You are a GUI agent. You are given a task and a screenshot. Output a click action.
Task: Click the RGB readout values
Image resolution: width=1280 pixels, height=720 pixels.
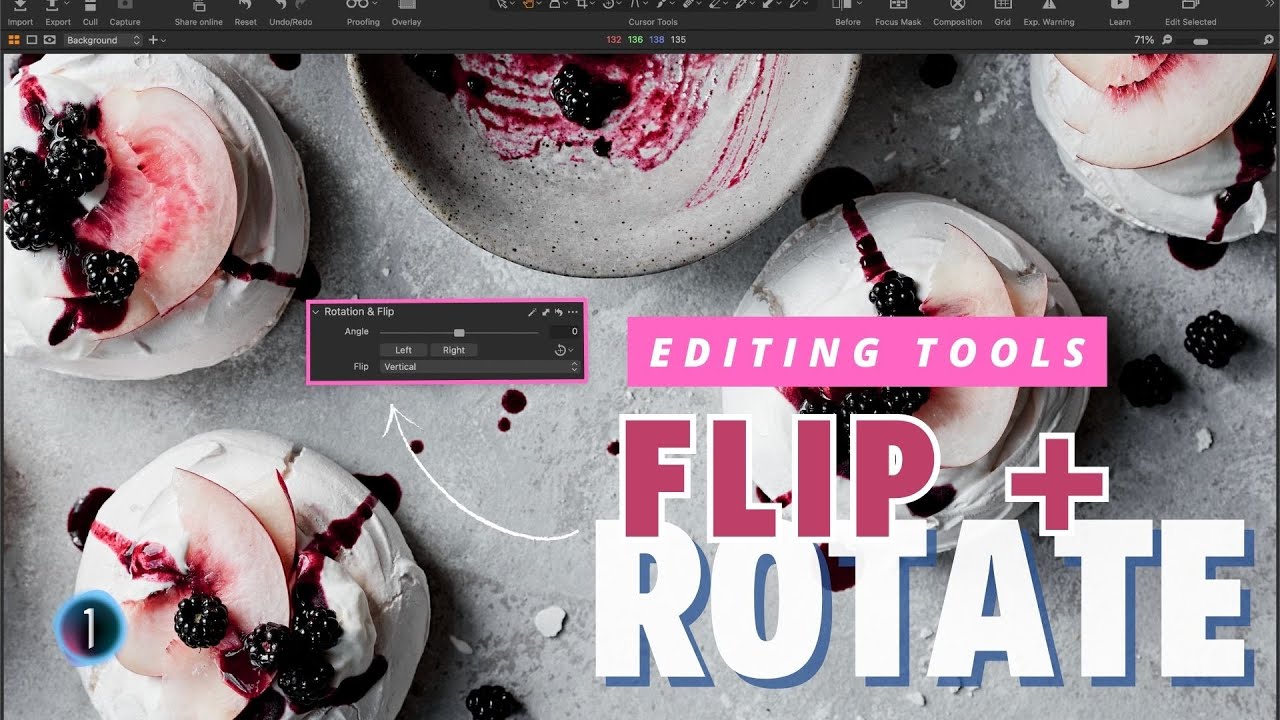pos(646,40)
